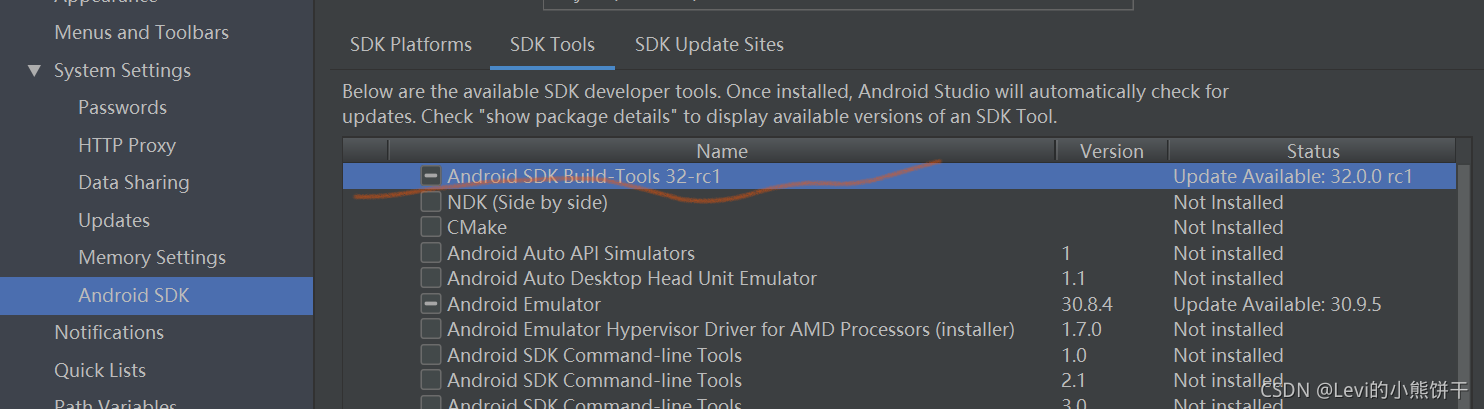The image size is (1484, 409).
Task: Check Android Auto Desktop Head Unit Emulator
Action: pos(431,278)
